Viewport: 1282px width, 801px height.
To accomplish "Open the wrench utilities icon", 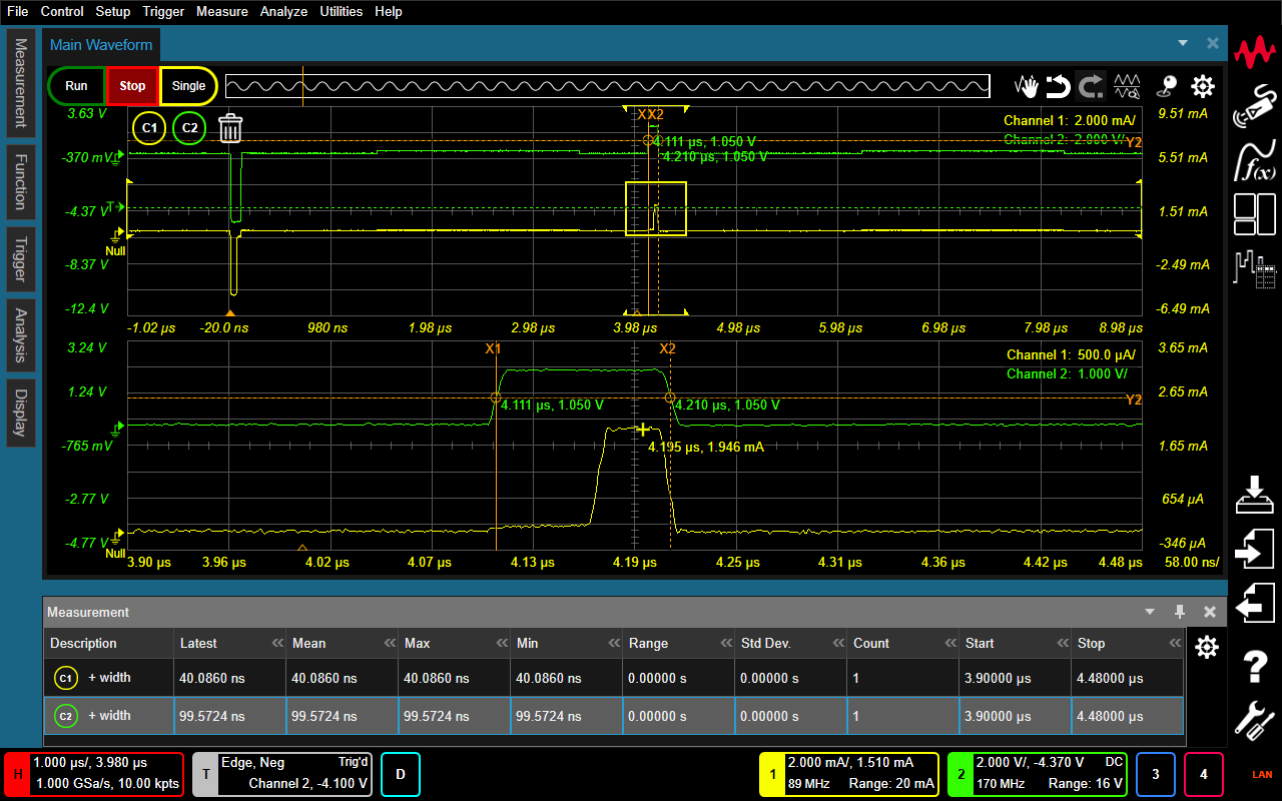I will click(1255, 720).
